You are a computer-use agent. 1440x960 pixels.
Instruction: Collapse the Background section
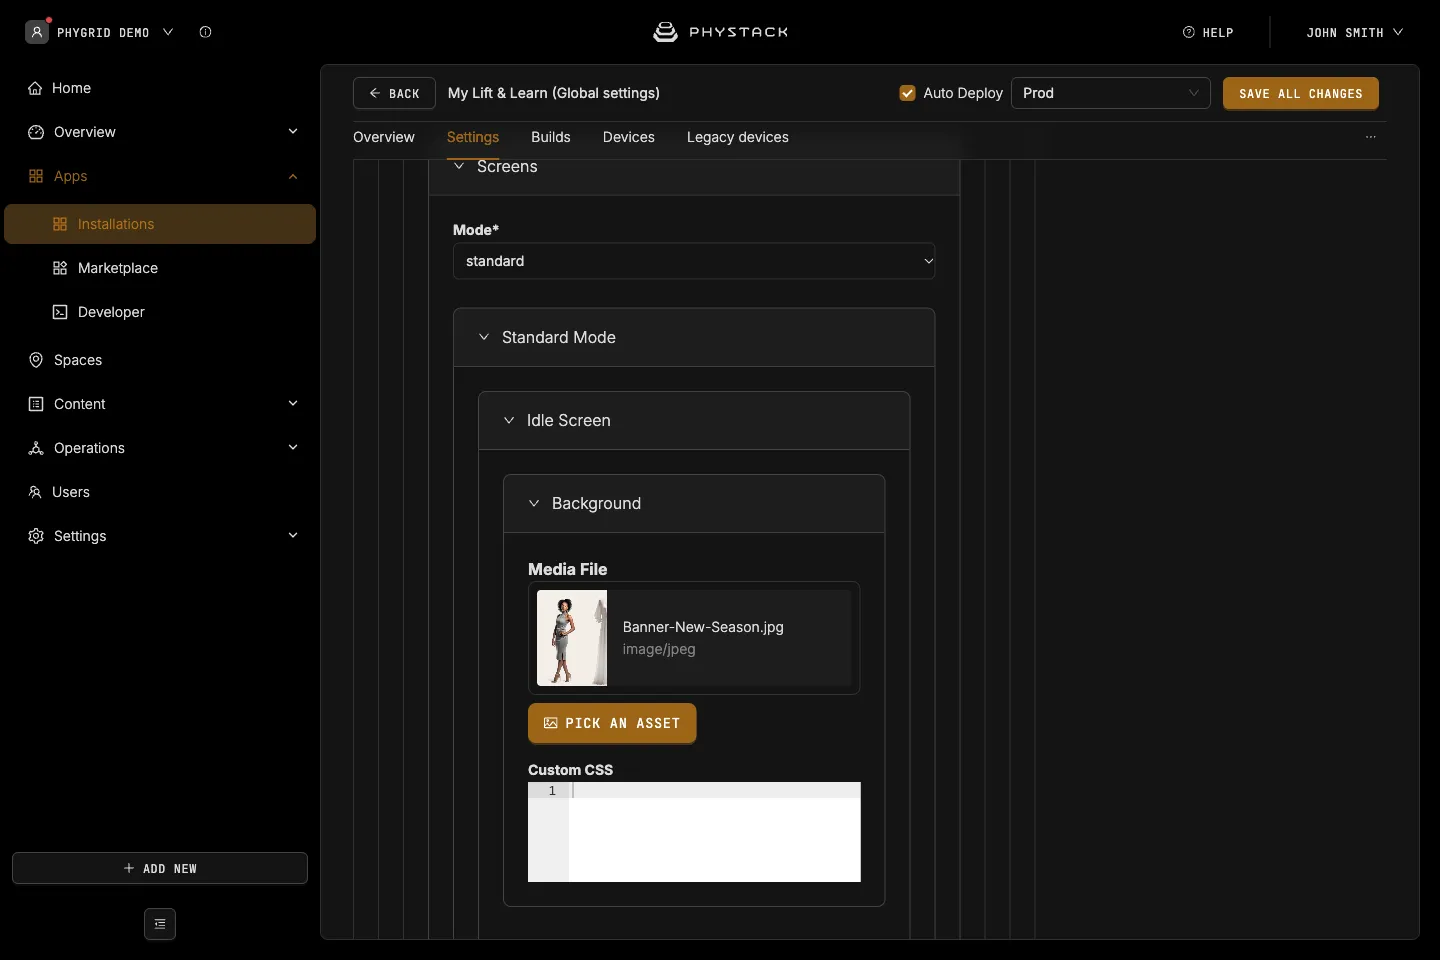[x=534, y=503]
